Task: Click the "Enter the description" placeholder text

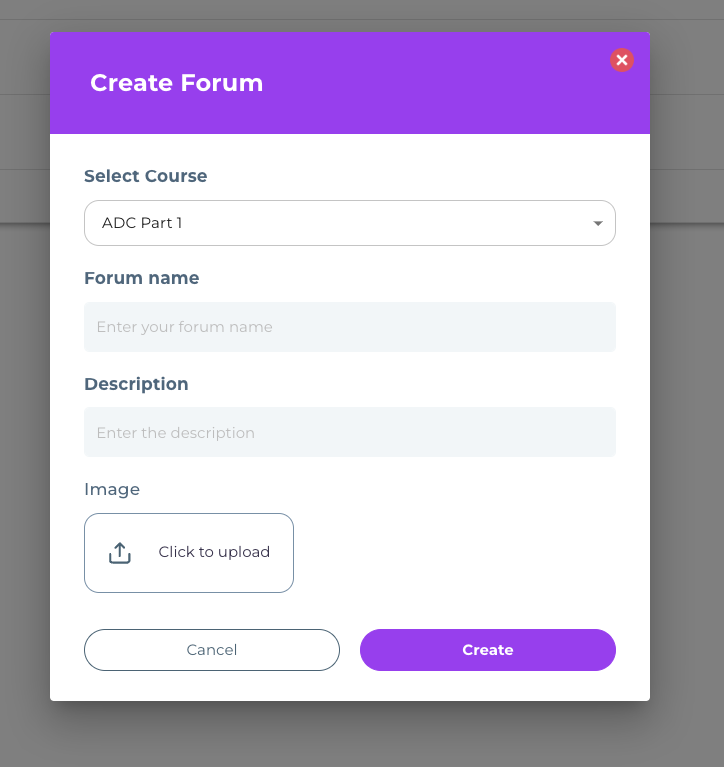Action: pos(175,433)
